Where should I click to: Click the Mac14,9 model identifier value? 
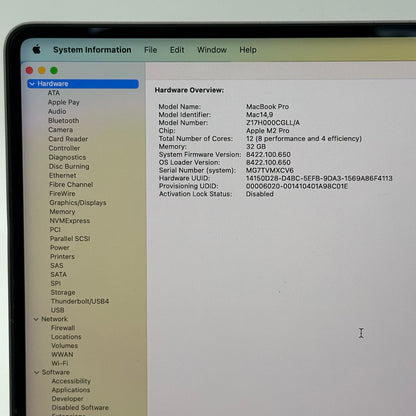coord(260,115)
